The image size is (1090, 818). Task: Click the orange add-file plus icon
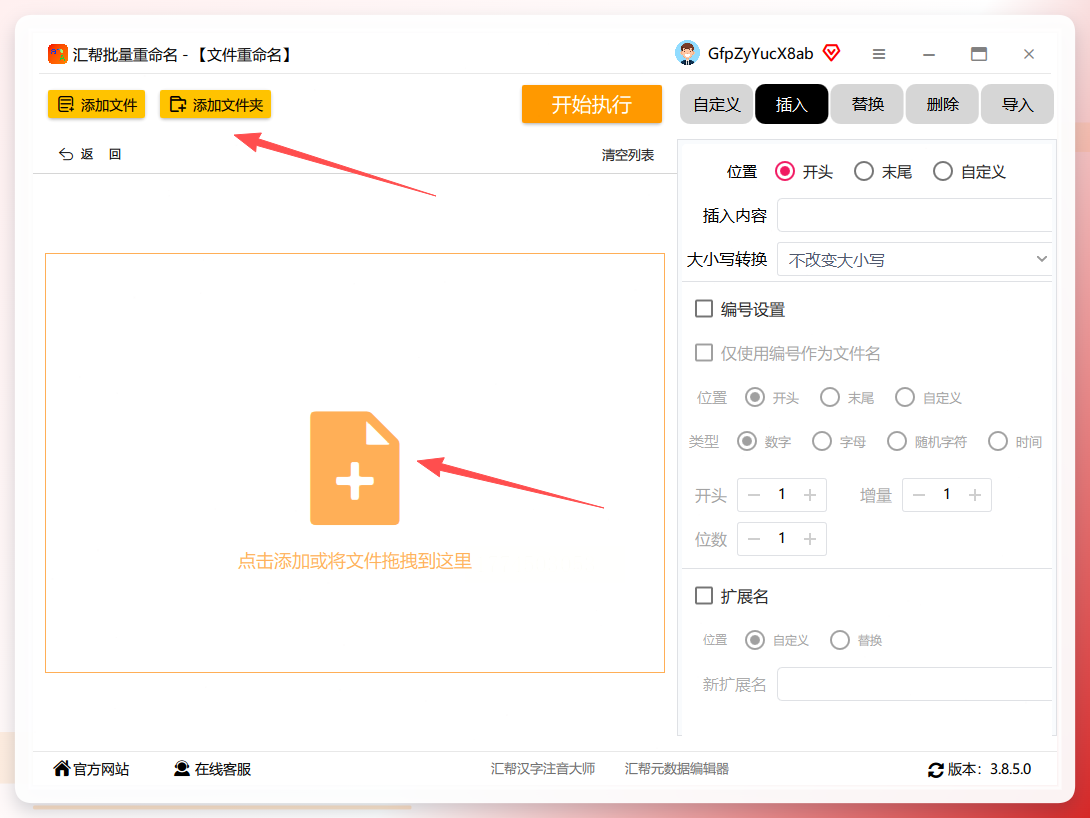tap(355, 468)
